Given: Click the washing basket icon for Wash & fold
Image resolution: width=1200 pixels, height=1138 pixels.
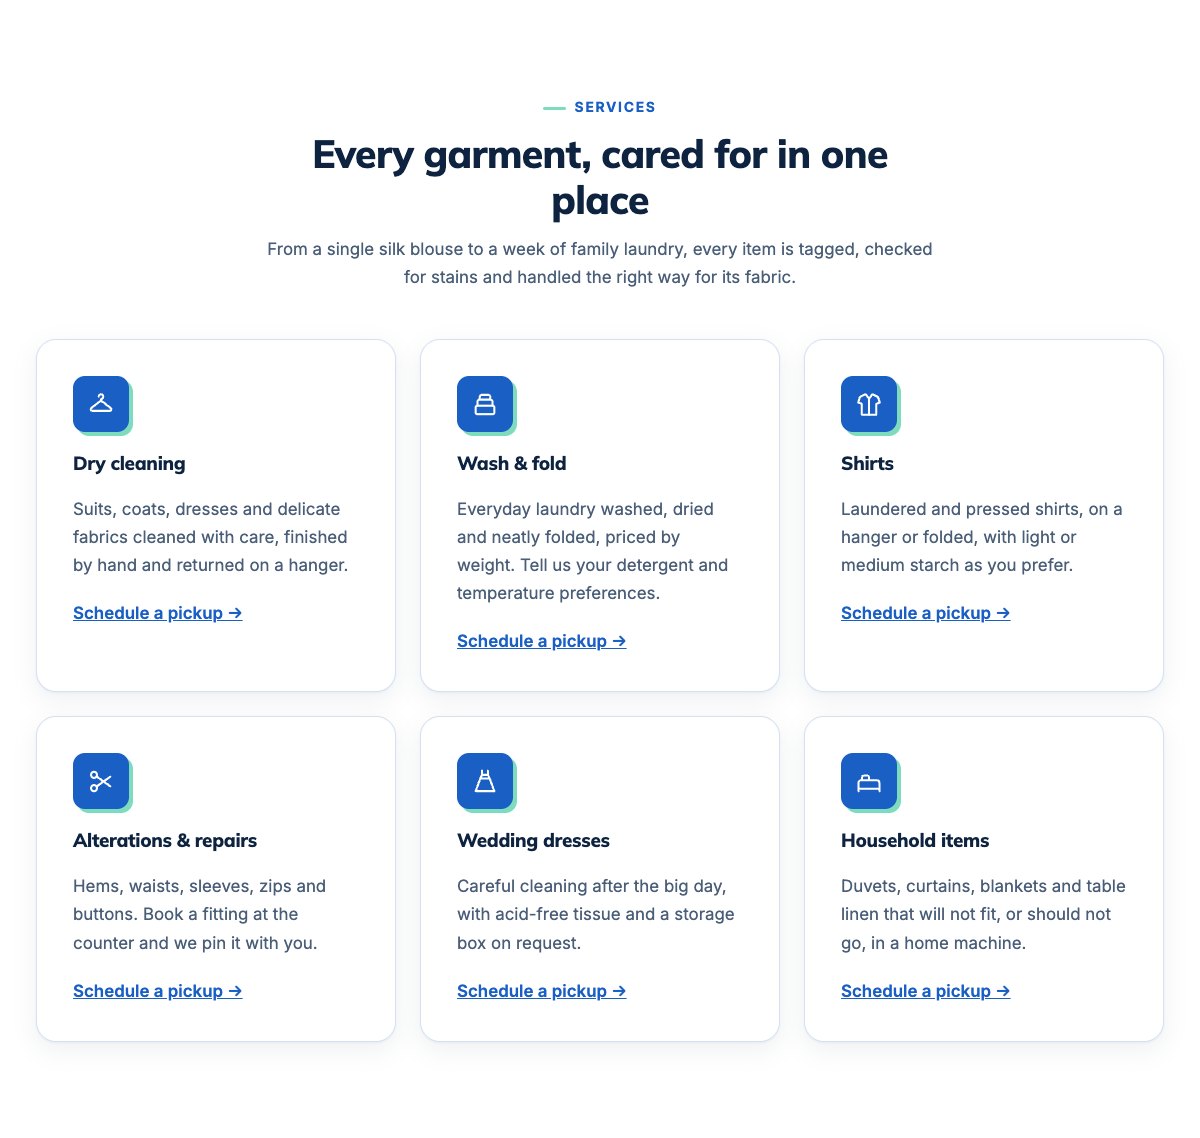Looking at the screenshot, I should tap(485, 404).
